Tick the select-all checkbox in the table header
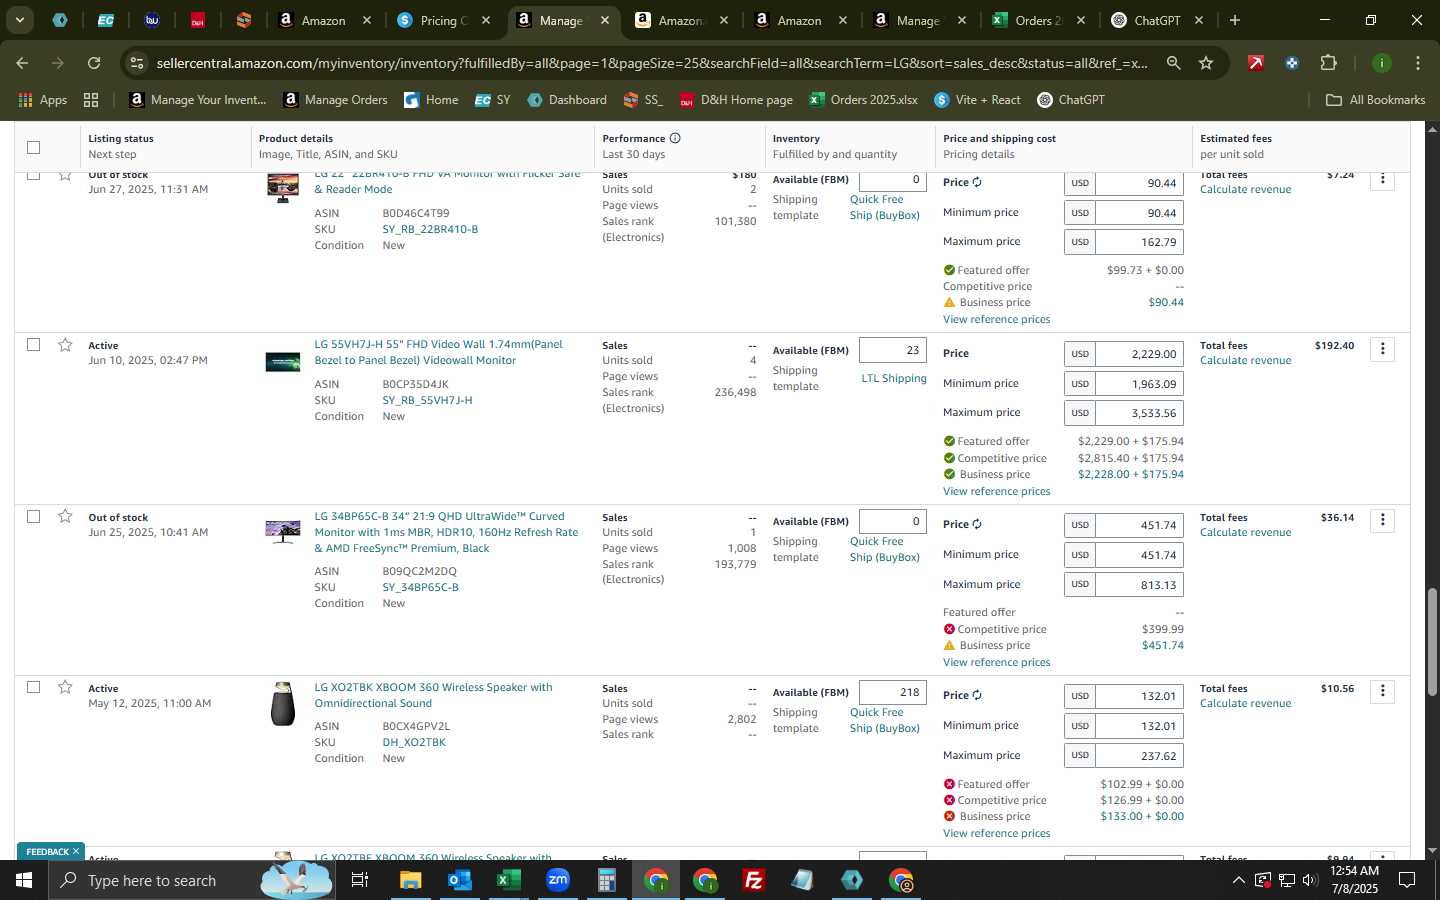 tap(33, 147)
